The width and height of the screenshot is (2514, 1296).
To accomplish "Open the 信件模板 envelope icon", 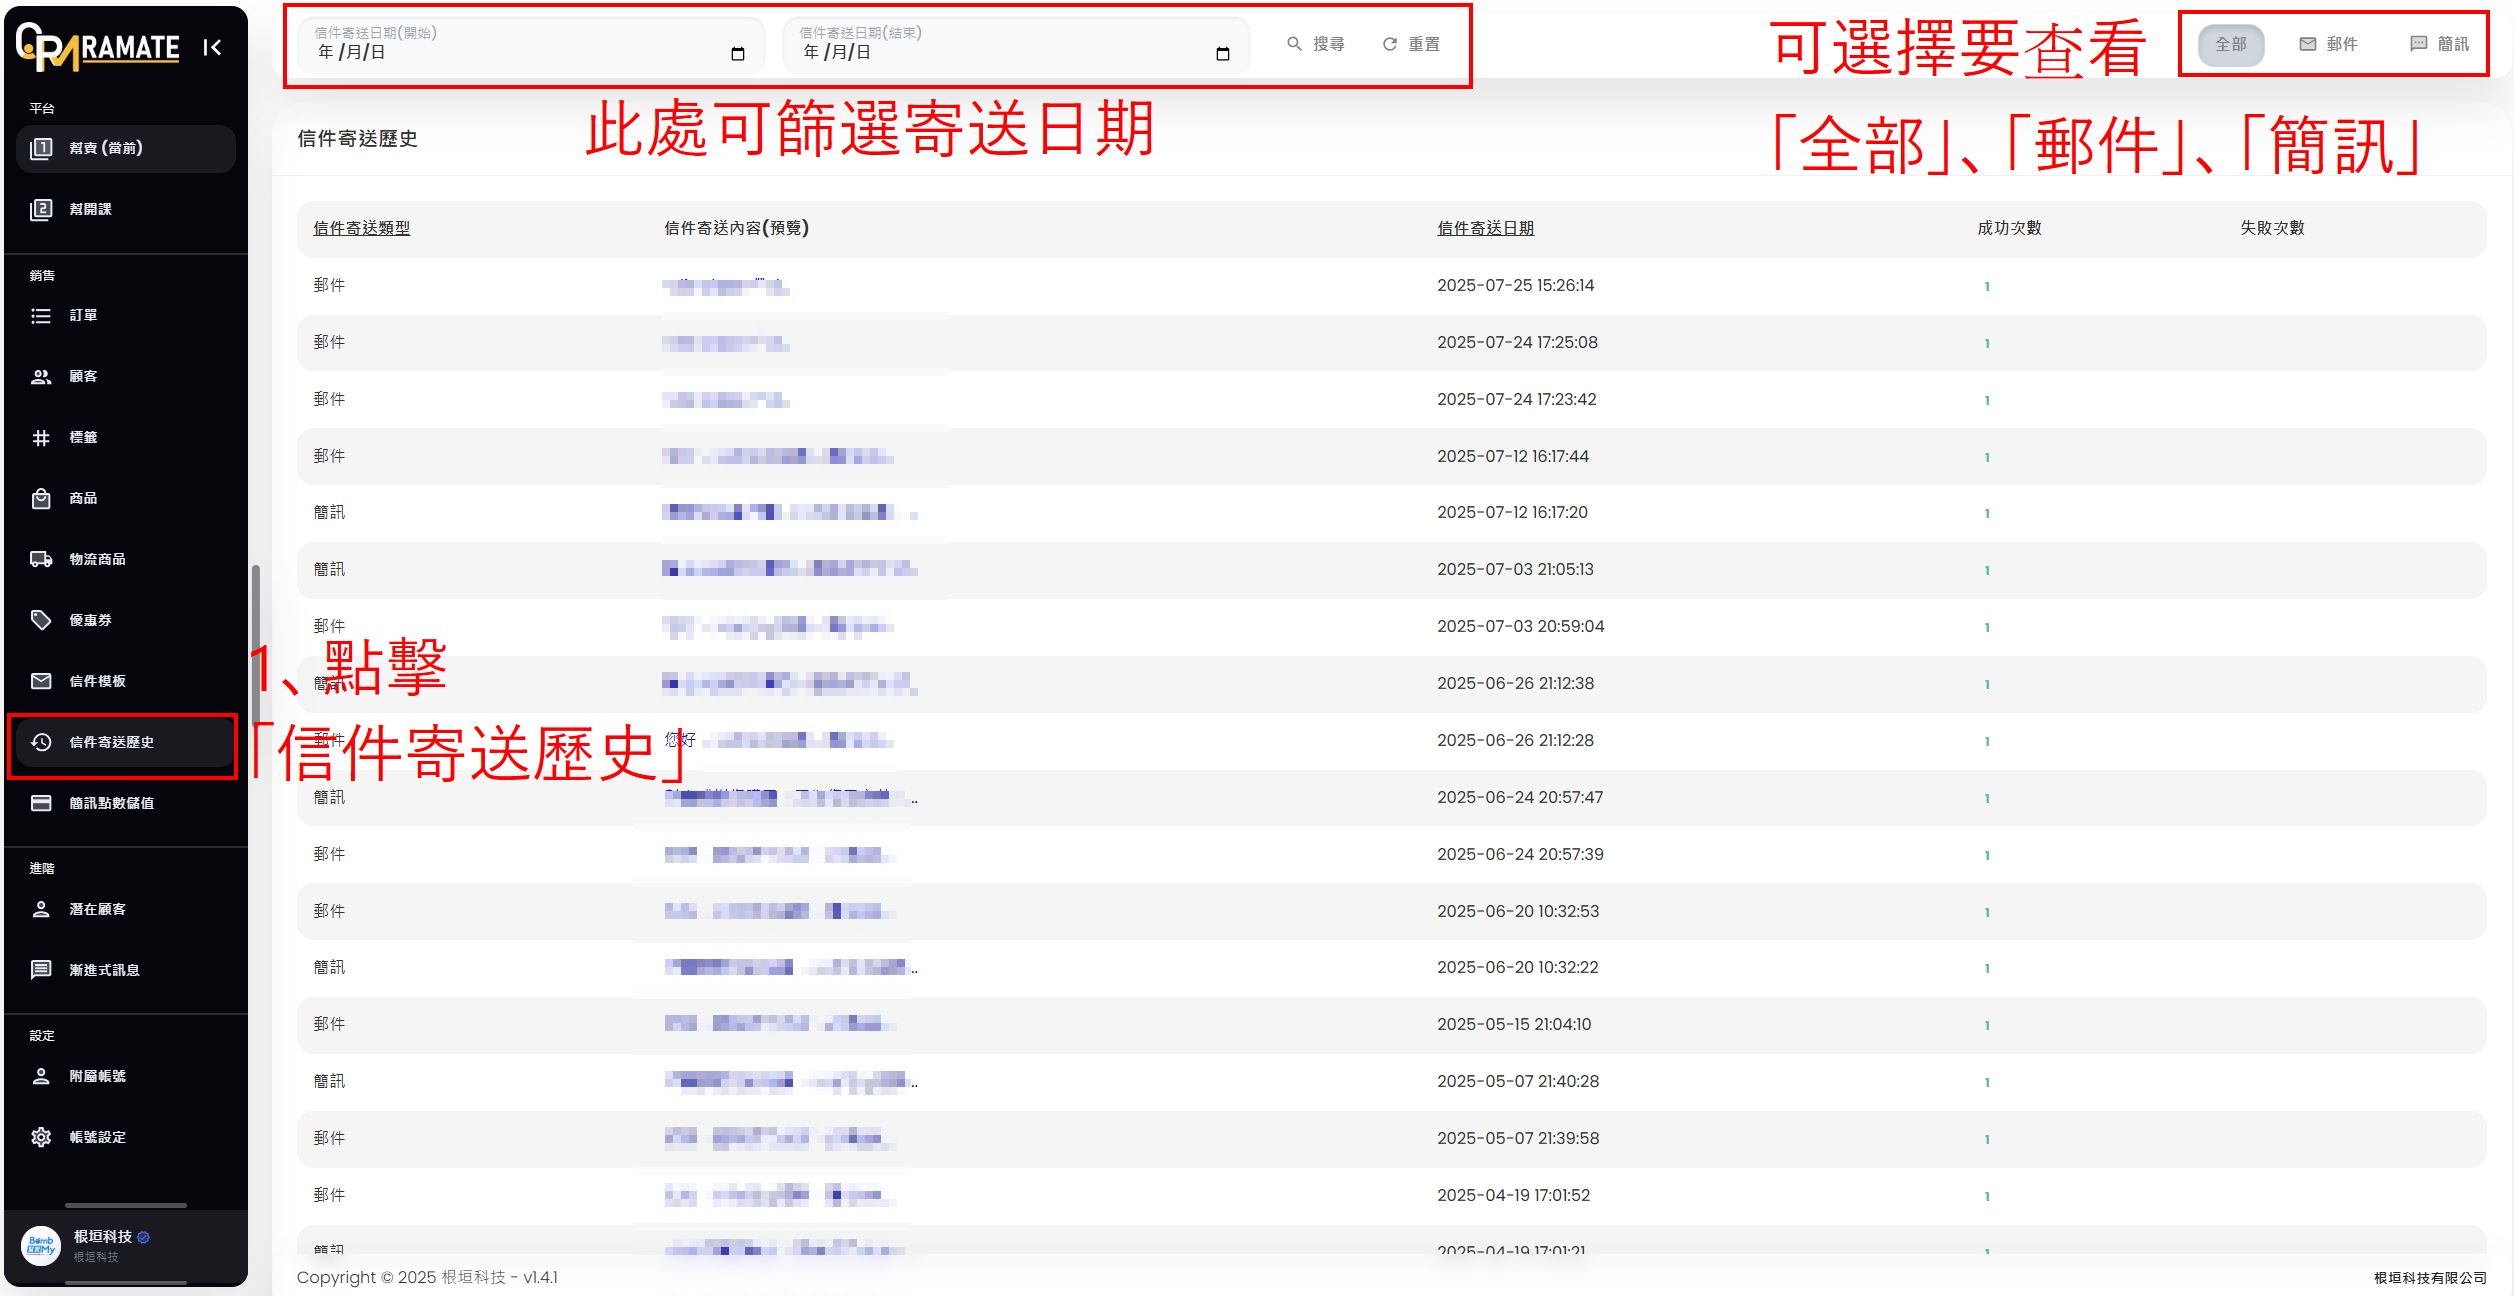I will tap(41, 682).
